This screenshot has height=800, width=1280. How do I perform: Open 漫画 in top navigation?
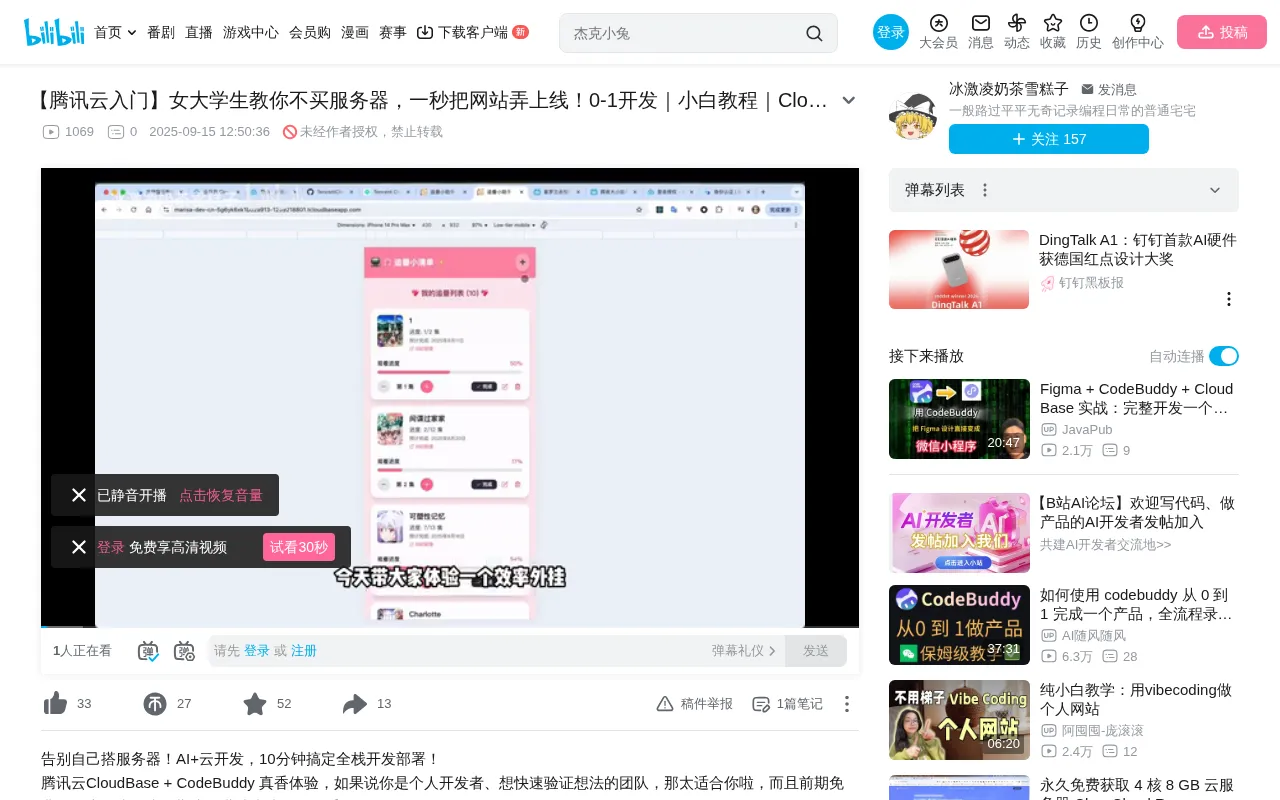(x=355, y=32)
